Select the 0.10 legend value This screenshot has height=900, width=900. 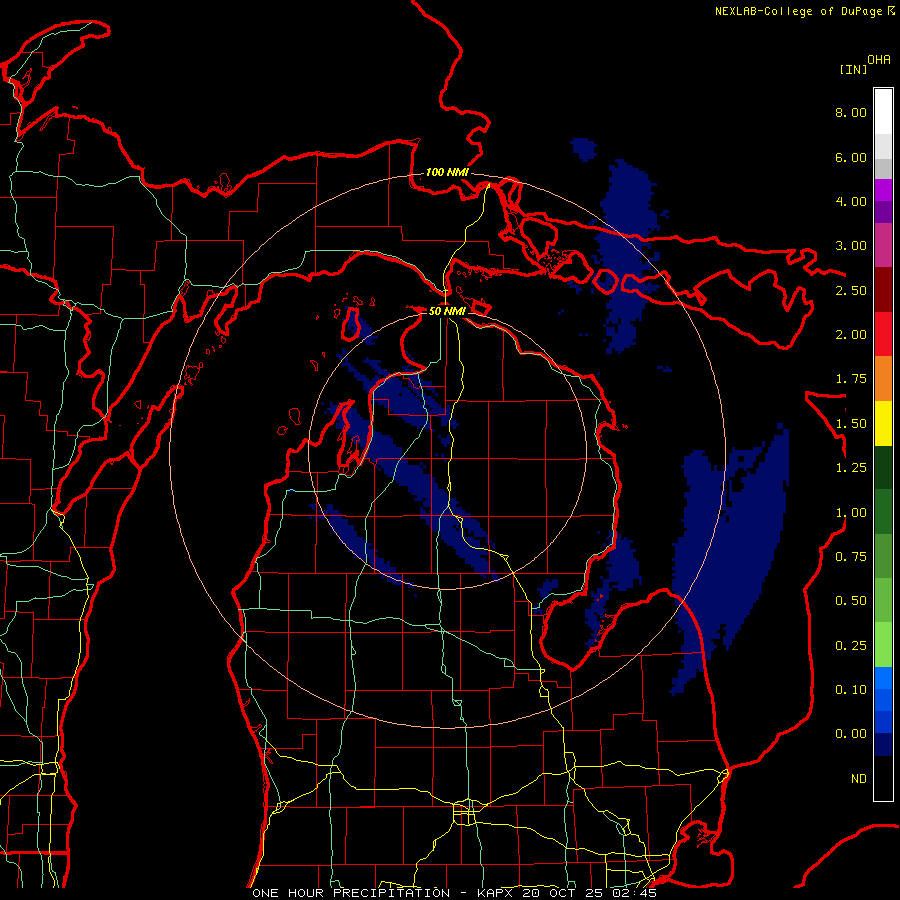[x=851, y=690]
